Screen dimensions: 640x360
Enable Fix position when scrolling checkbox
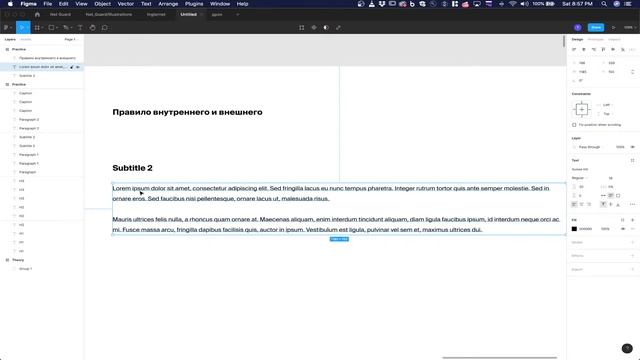click(574, 125)
